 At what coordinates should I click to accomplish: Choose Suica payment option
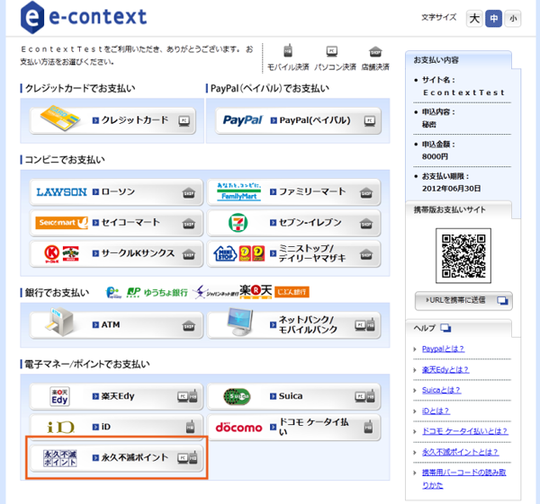pyautogui.click(x=294, y=397)
